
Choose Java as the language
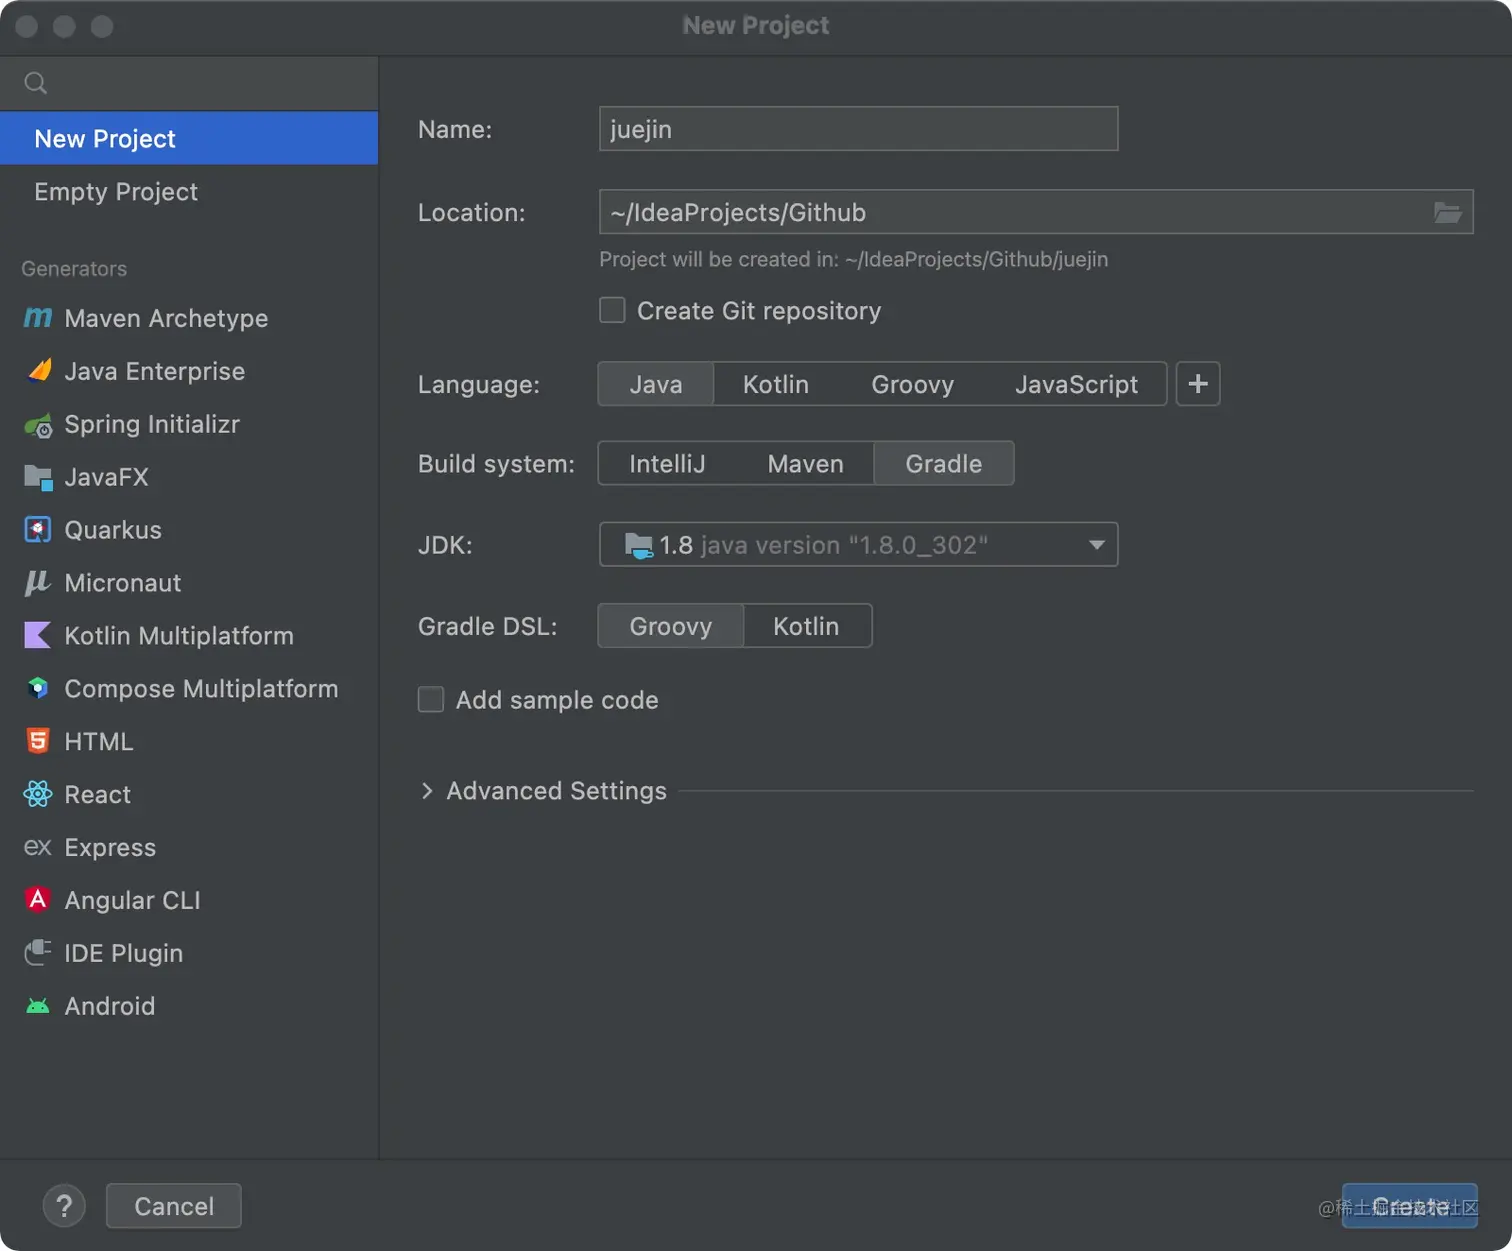656,384
